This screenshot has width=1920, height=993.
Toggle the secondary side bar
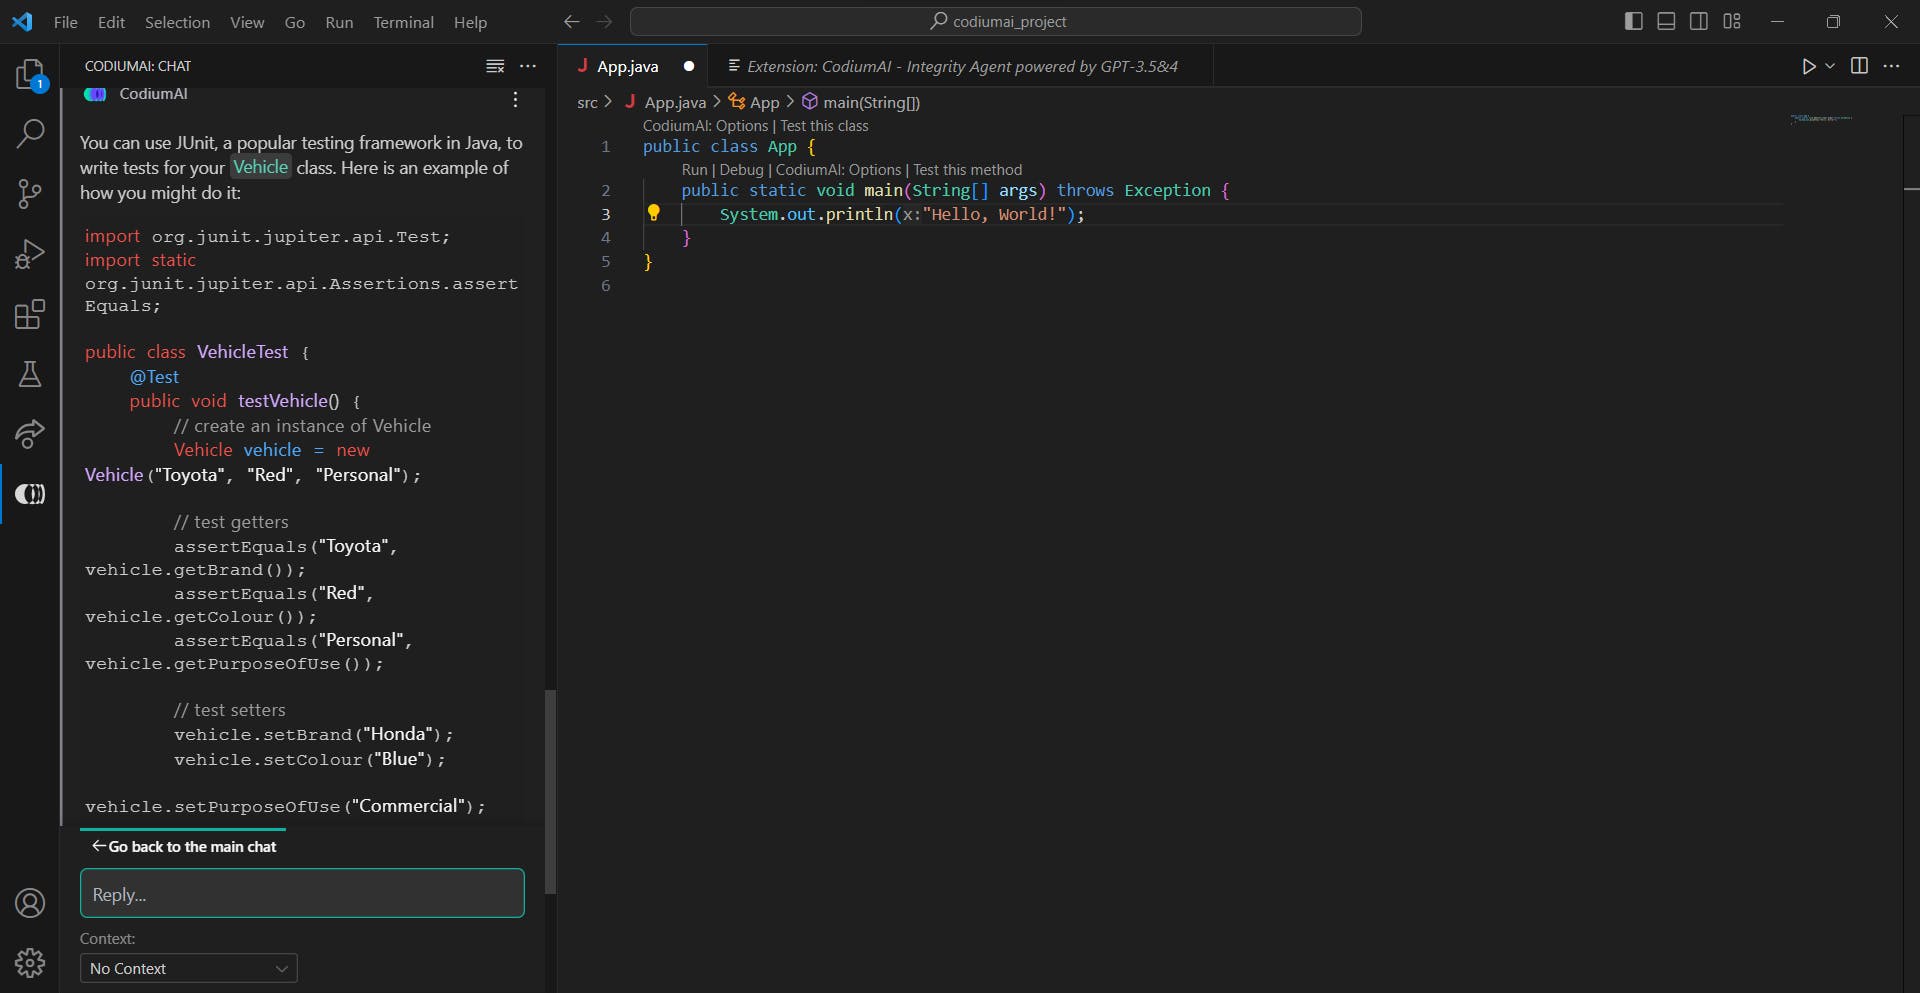pyautogui.click(x=1699, y=21)
